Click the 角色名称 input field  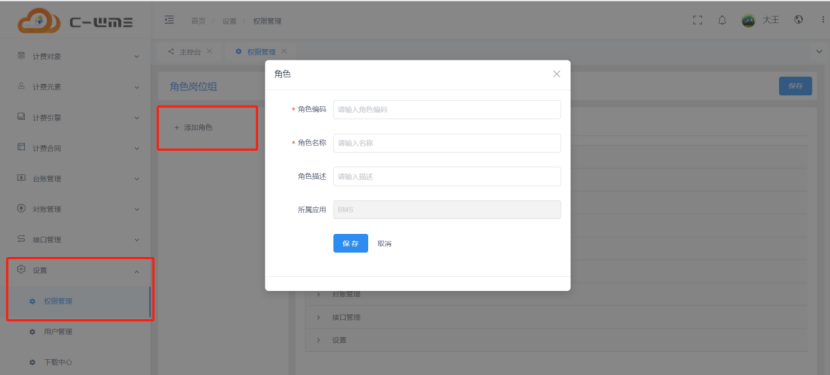[x=447, y=143]
